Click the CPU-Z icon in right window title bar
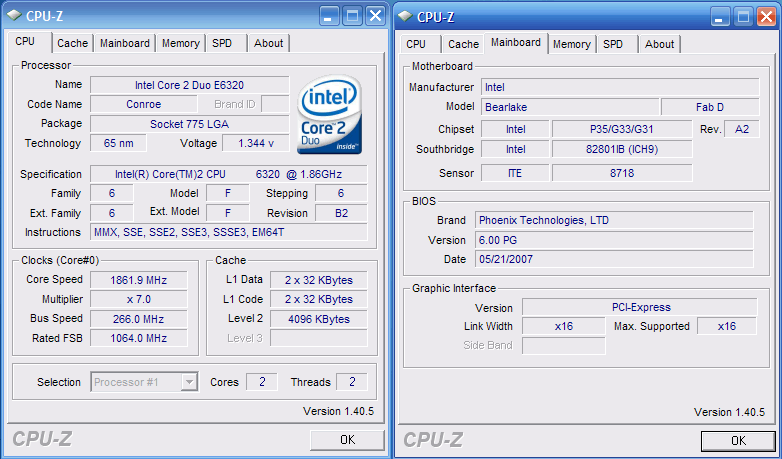This screenshot has height=459, width=782. 405,16
